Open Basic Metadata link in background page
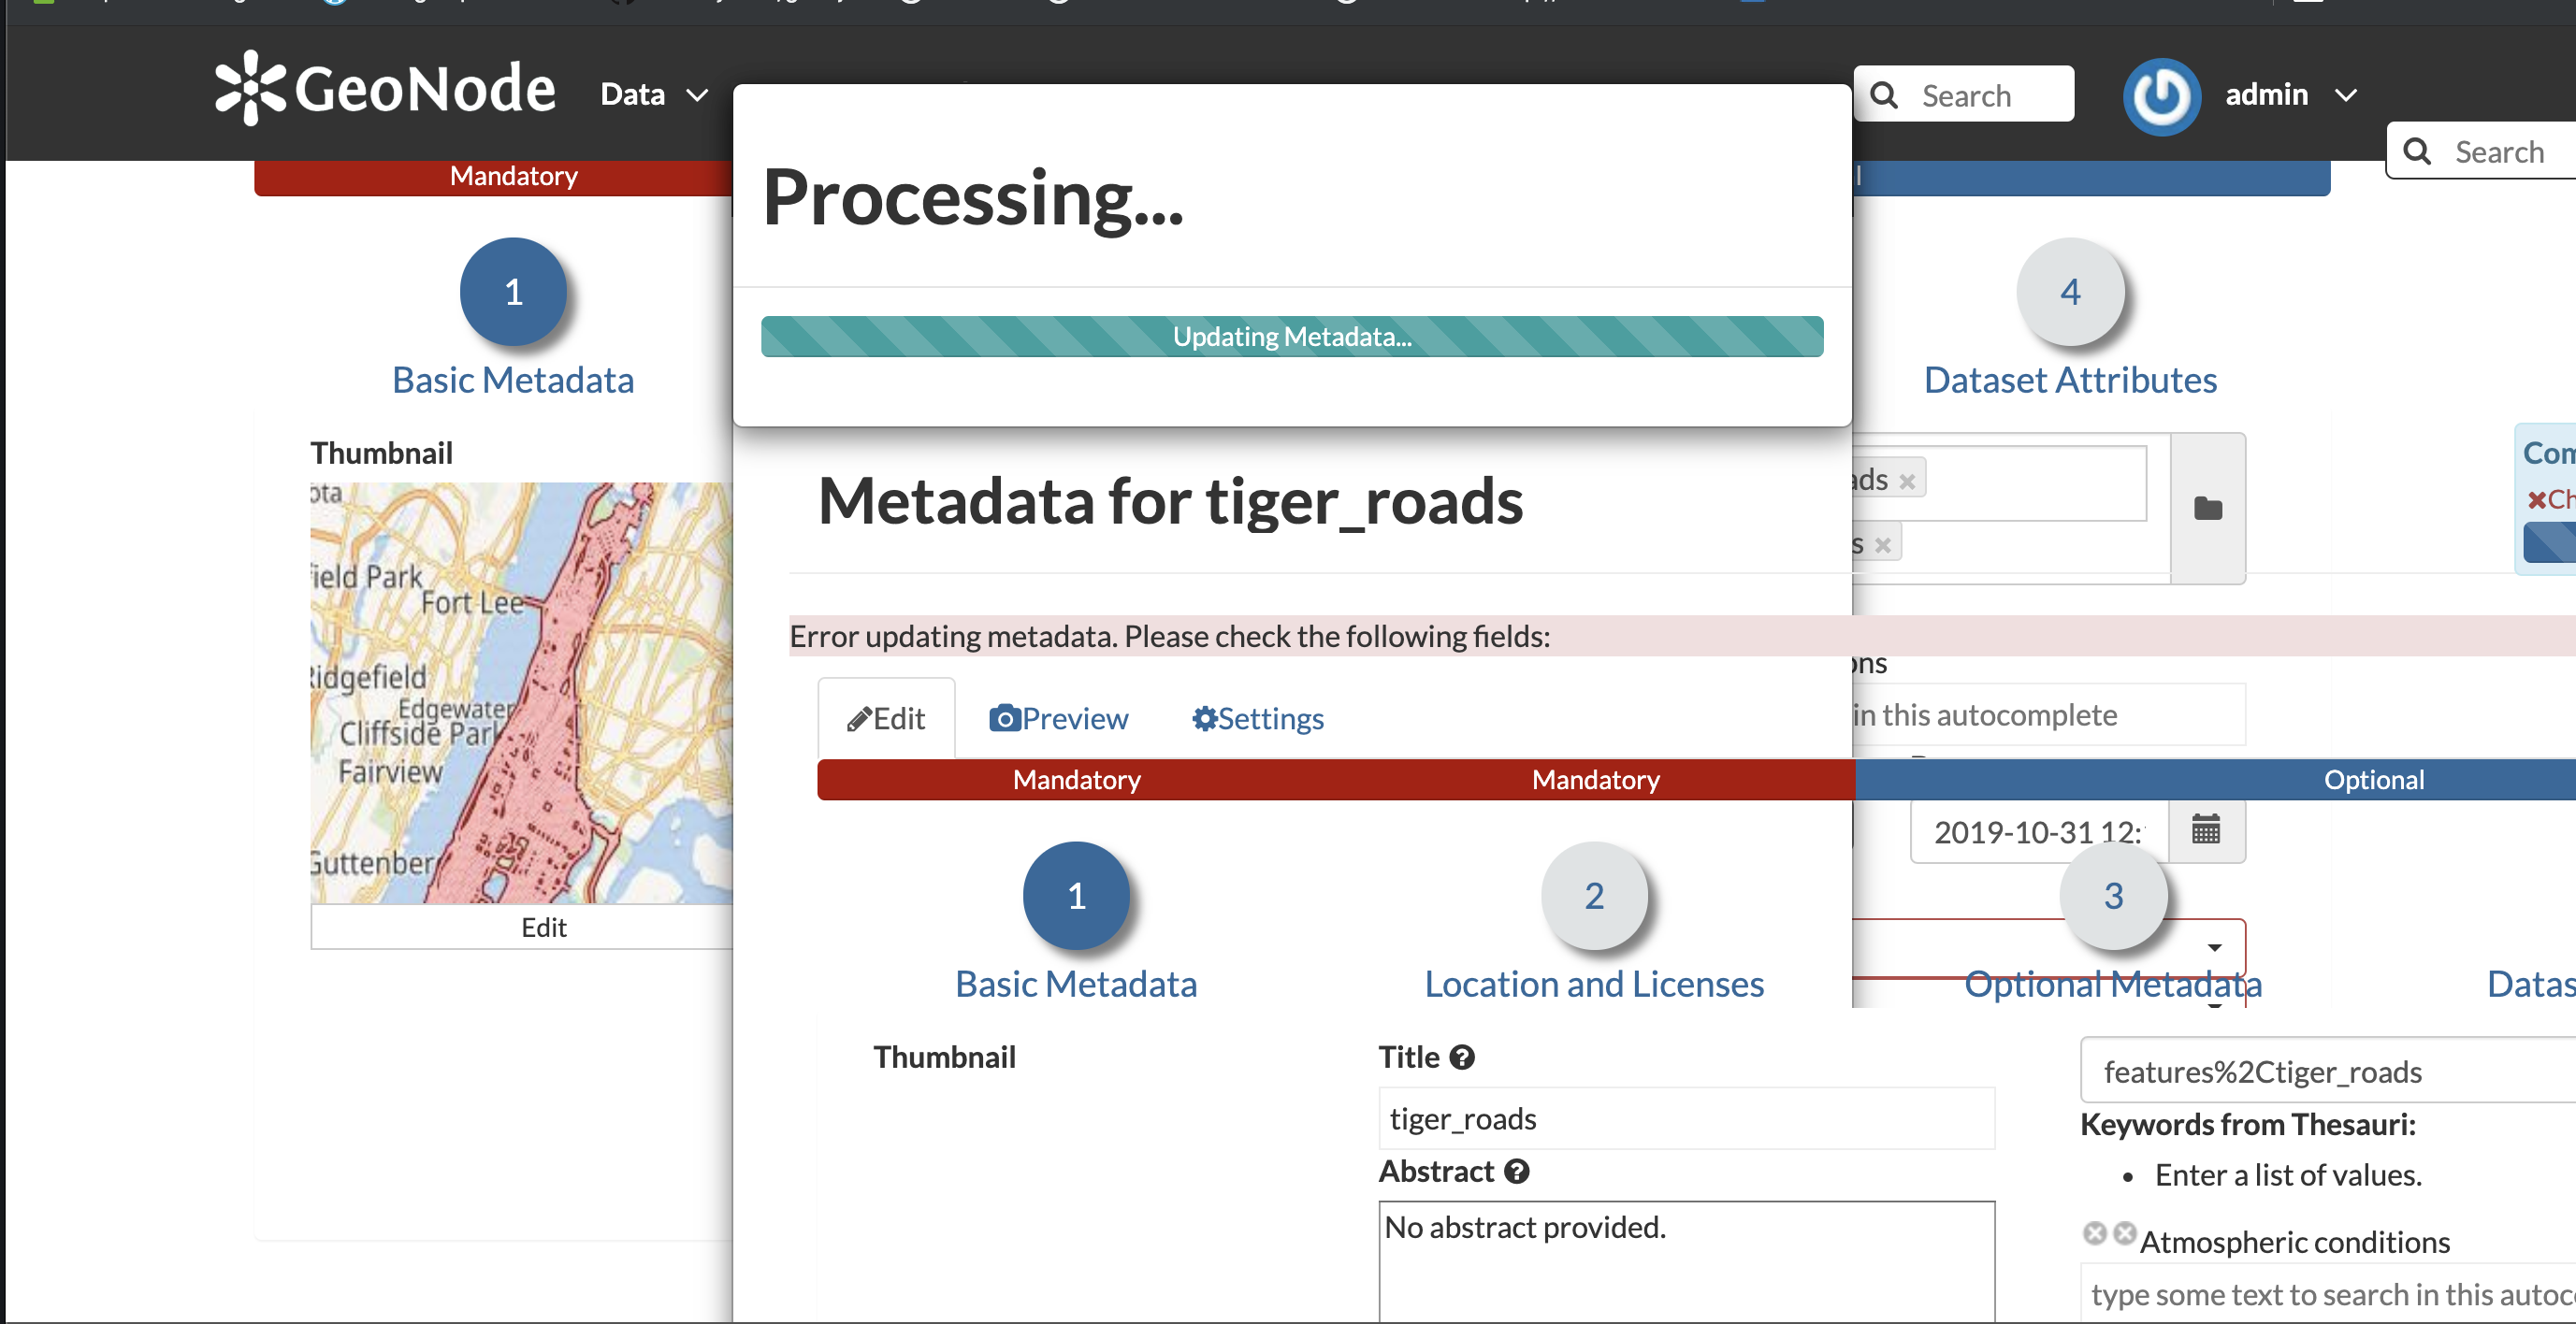Image resolution: width=2576 pixels, height=1324 pixels. point(513,380)
